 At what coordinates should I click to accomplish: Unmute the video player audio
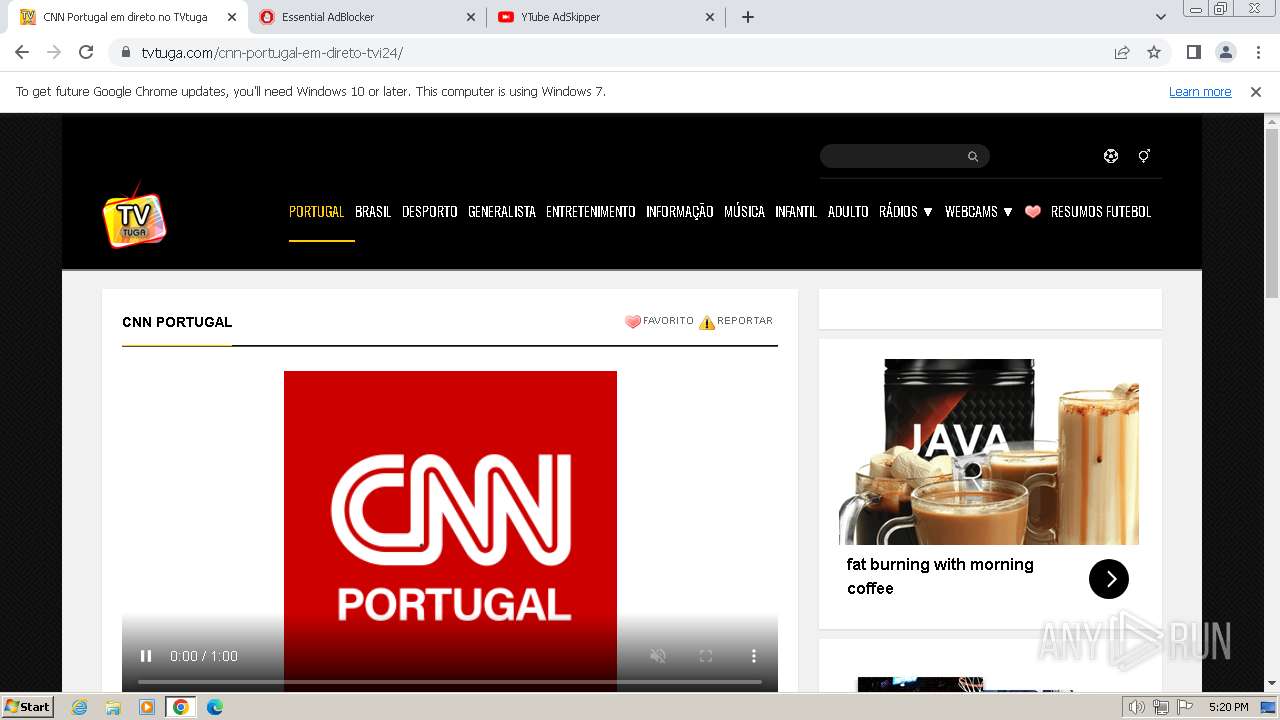658,656
